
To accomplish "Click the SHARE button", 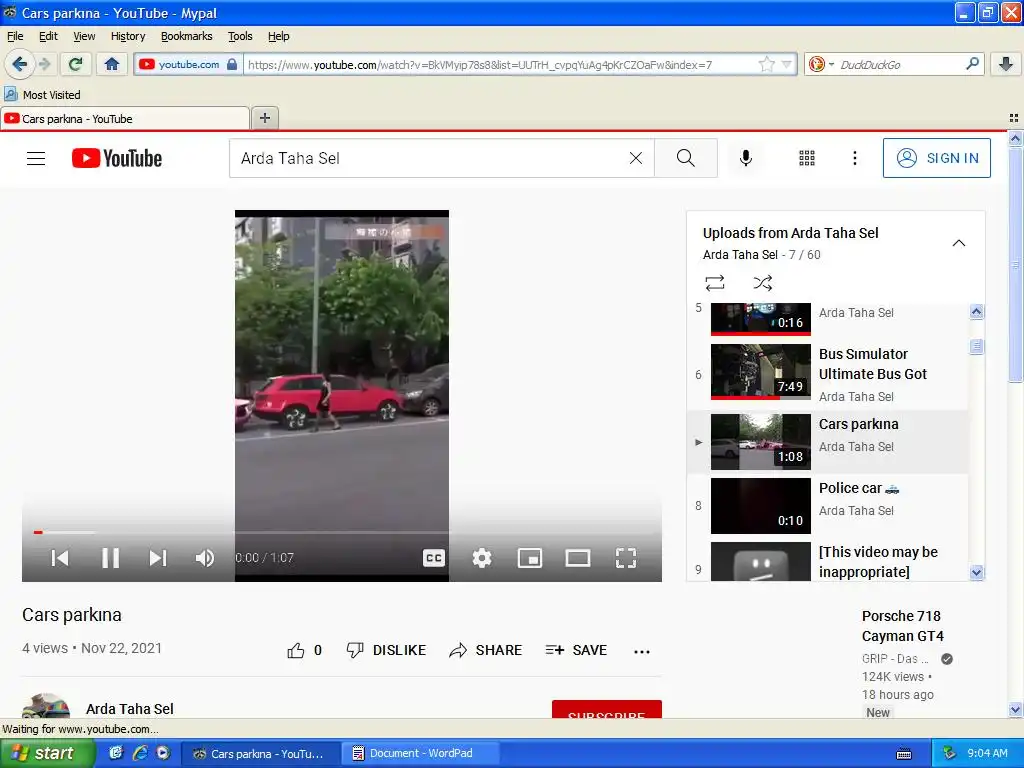I will [x=486, y=650].
